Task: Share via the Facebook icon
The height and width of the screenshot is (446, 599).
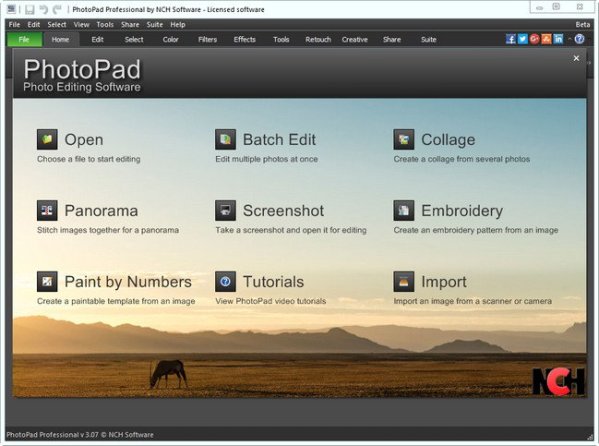Action: [x=511, y=39]
